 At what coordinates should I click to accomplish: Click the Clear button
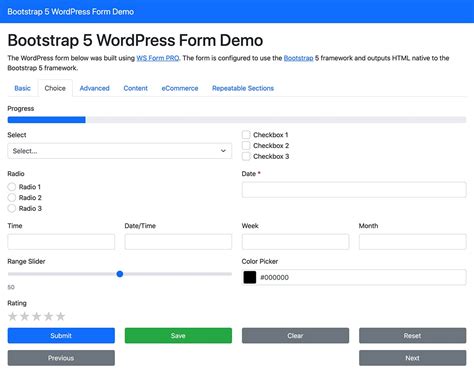click(295, 335)
